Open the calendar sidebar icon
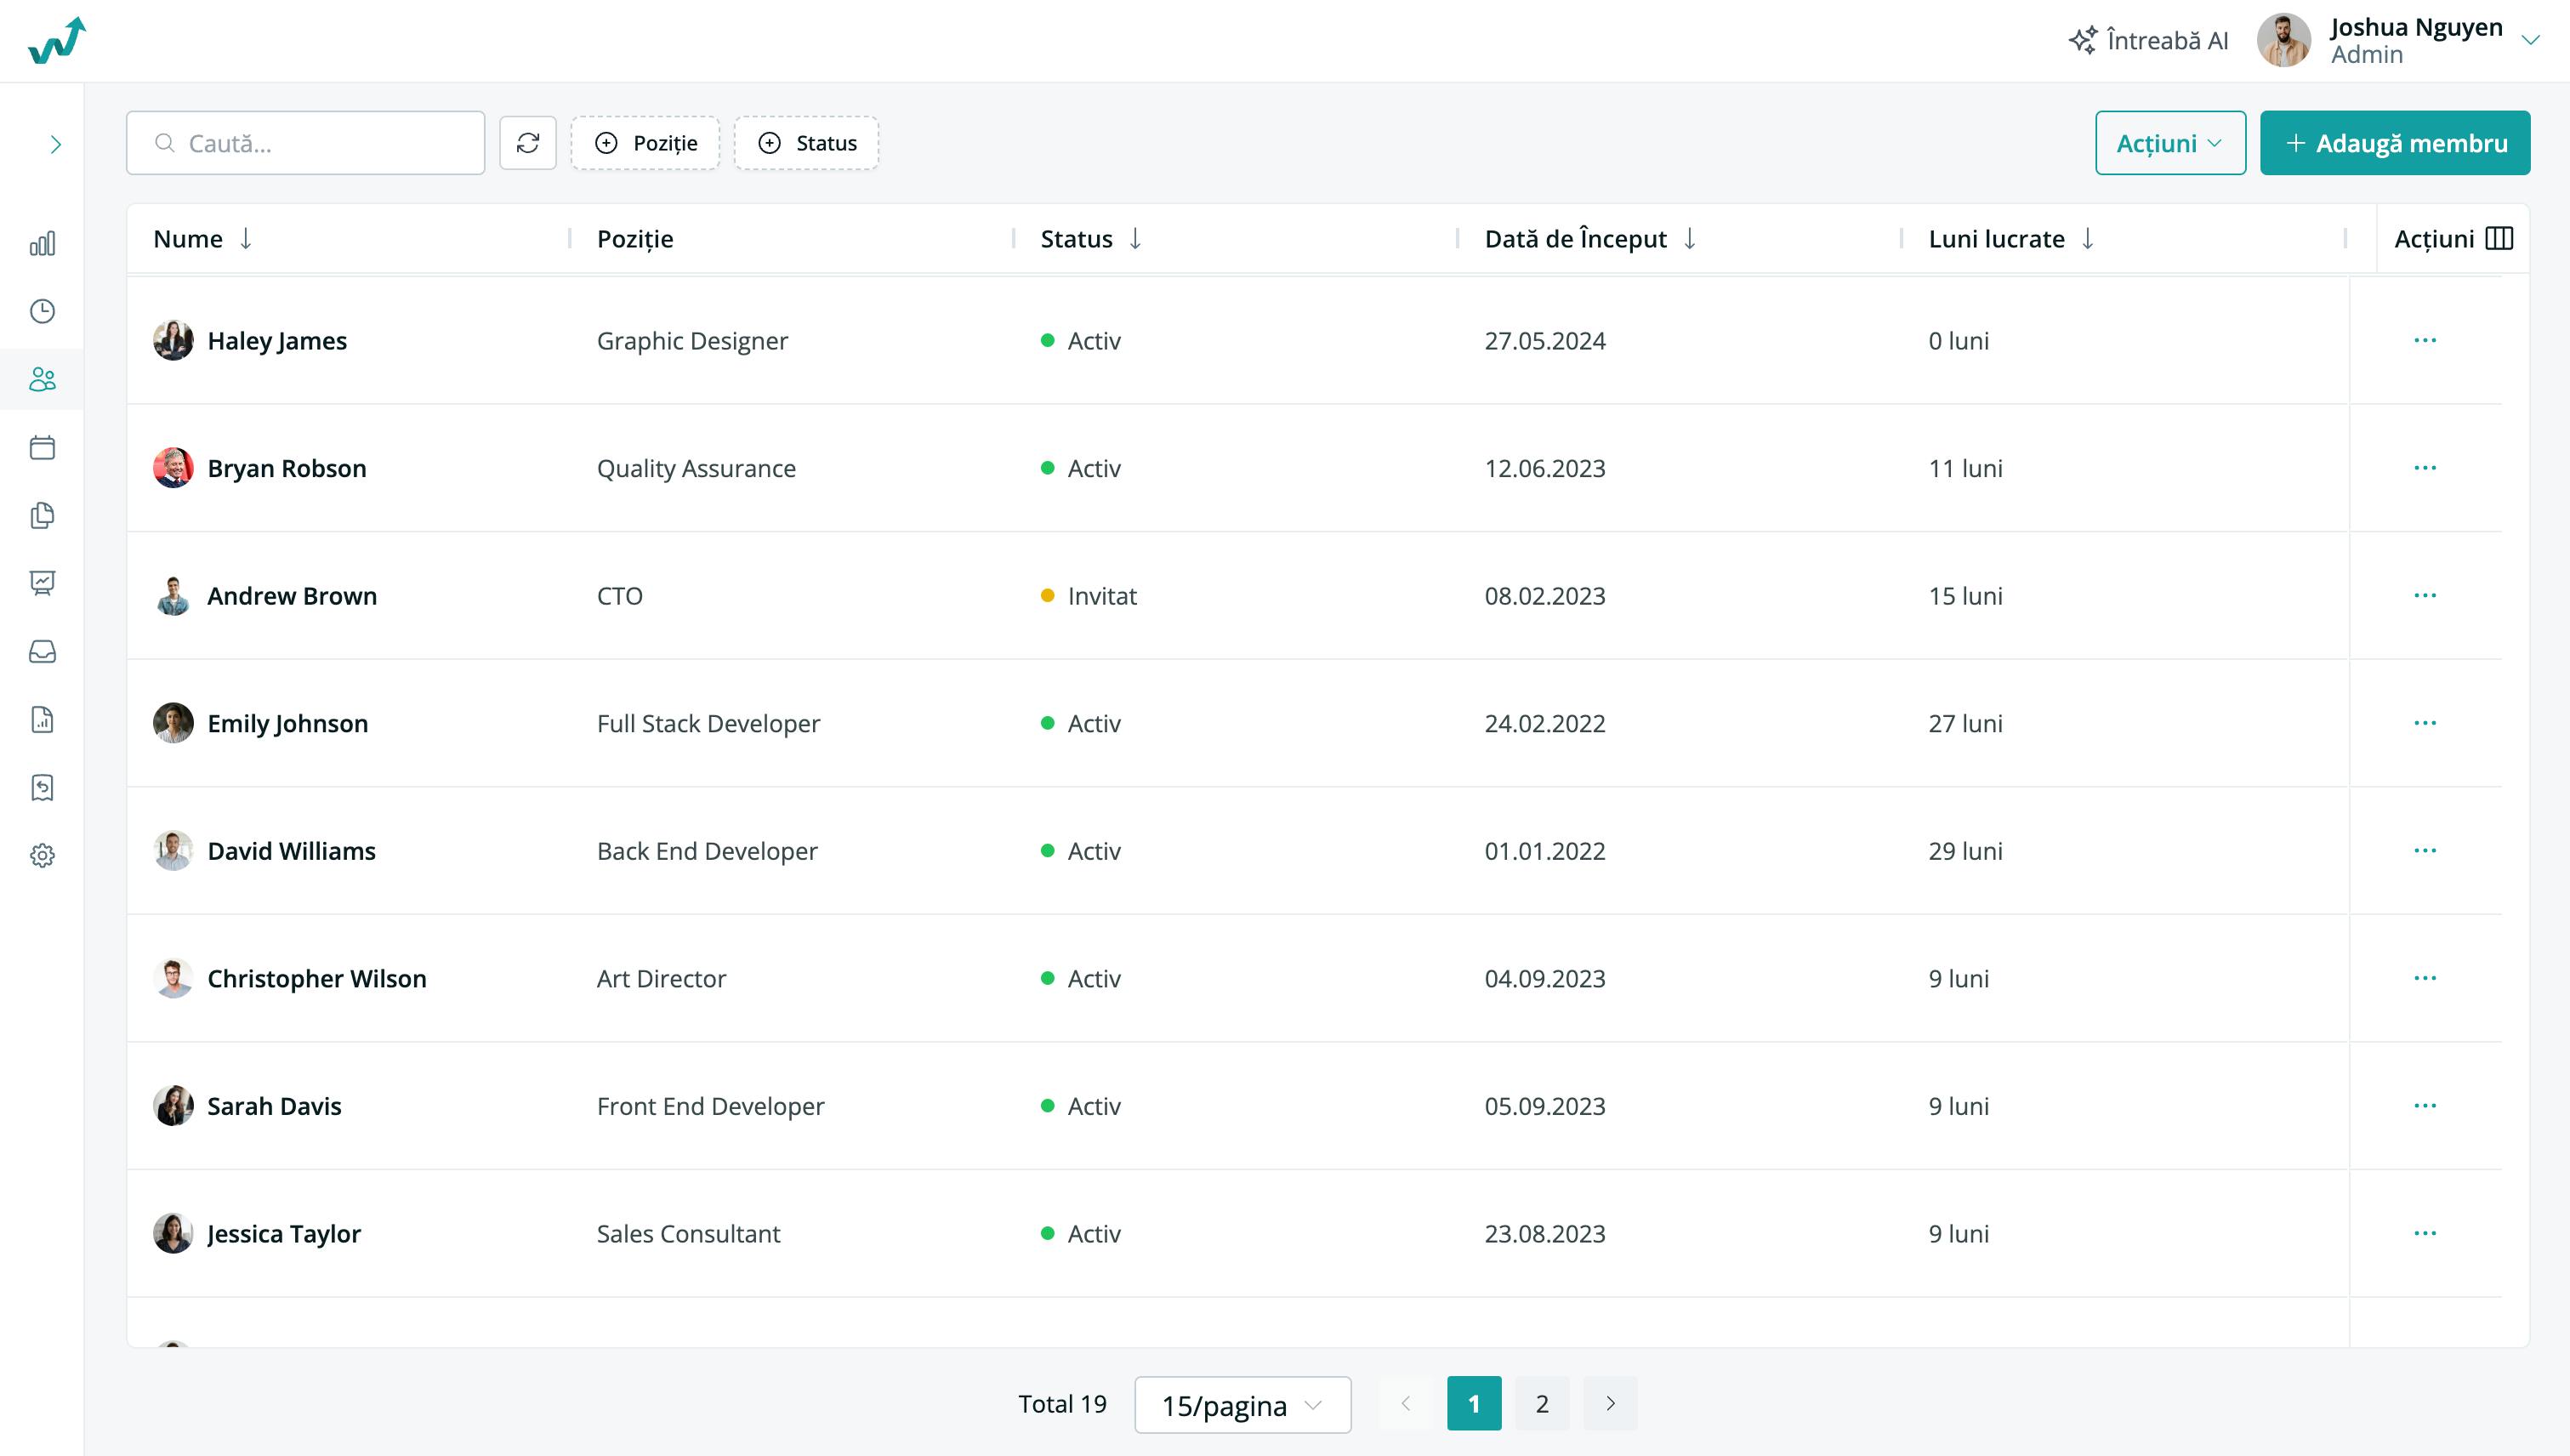2570x1456 pixels. 42,447
